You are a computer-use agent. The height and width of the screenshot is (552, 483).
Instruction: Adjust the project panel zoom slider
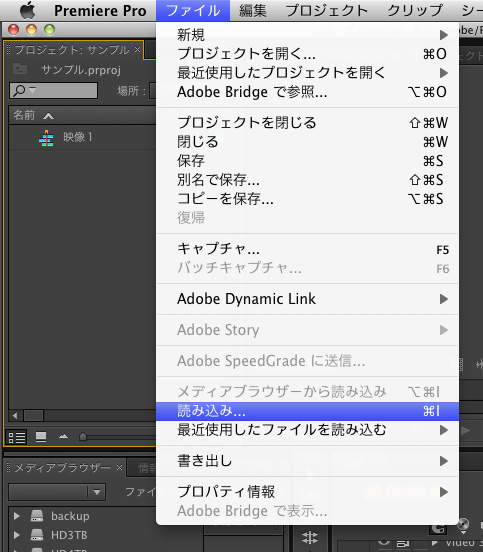pos(83,437)
